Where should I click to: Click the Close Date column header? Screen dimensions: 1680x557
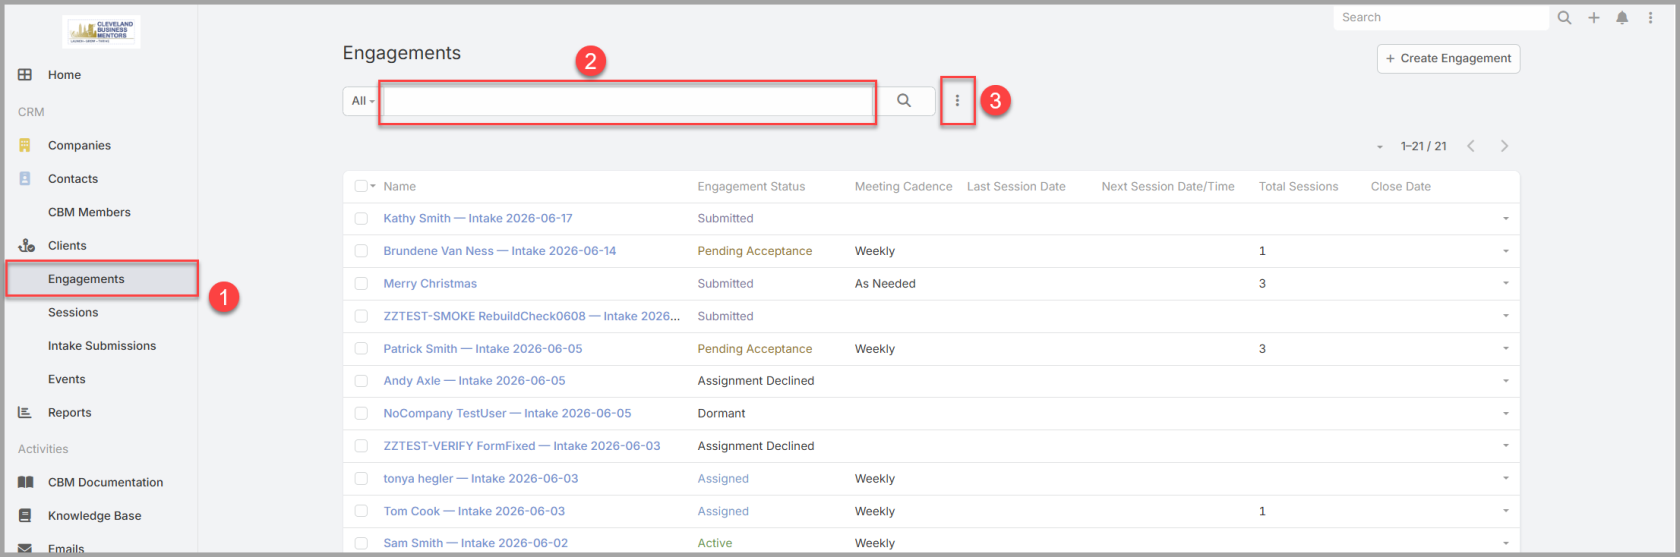pos(1400,187)
